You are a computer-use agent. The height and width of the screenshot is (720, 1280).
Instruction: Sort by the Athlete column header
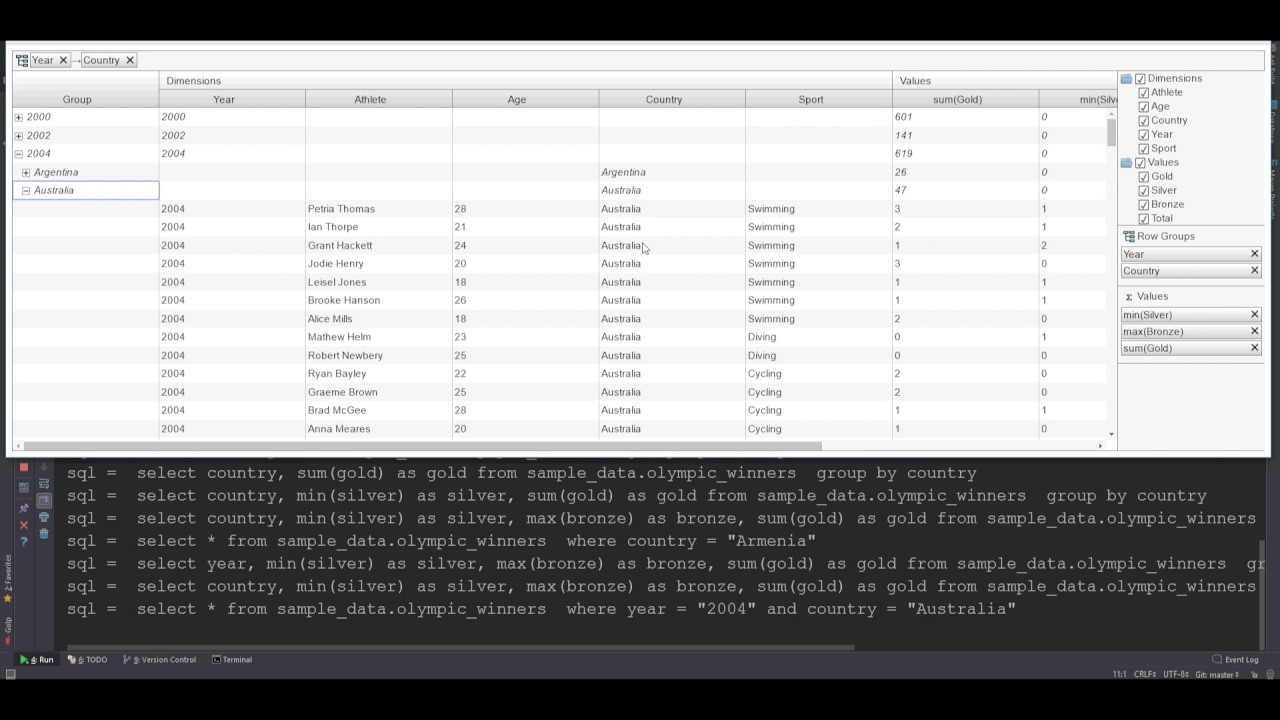[379, 99]
